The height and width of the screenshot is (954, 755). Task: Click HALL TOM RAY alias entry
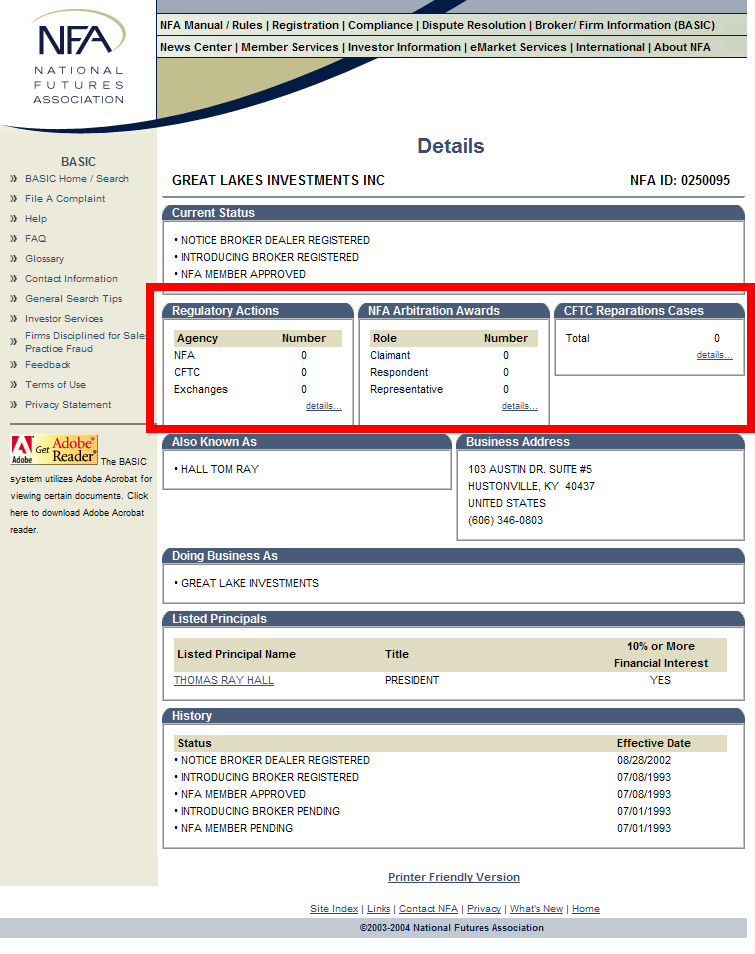click(220, 470)
